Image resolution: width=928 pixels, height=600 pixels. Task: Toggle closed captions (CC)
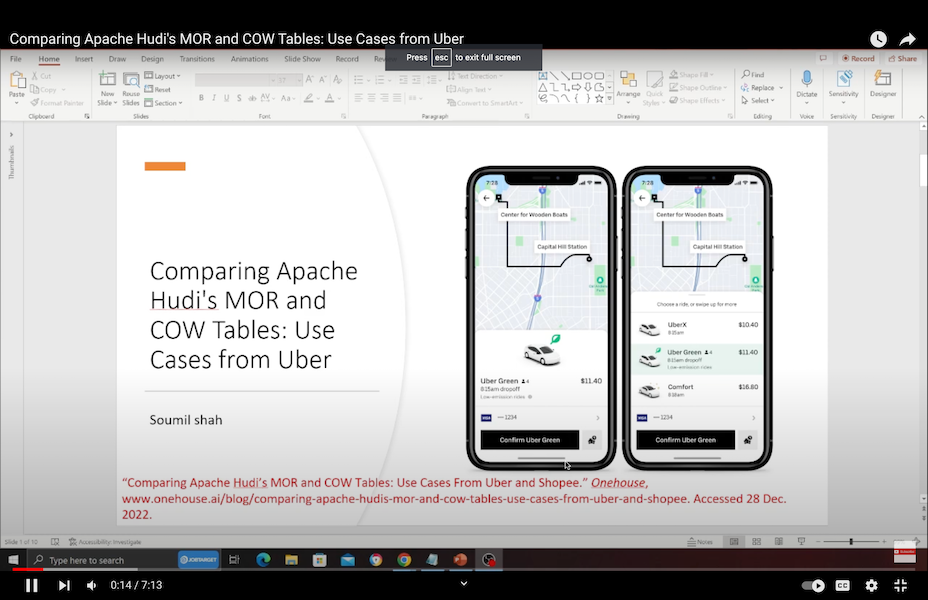(x=843, y=585)
